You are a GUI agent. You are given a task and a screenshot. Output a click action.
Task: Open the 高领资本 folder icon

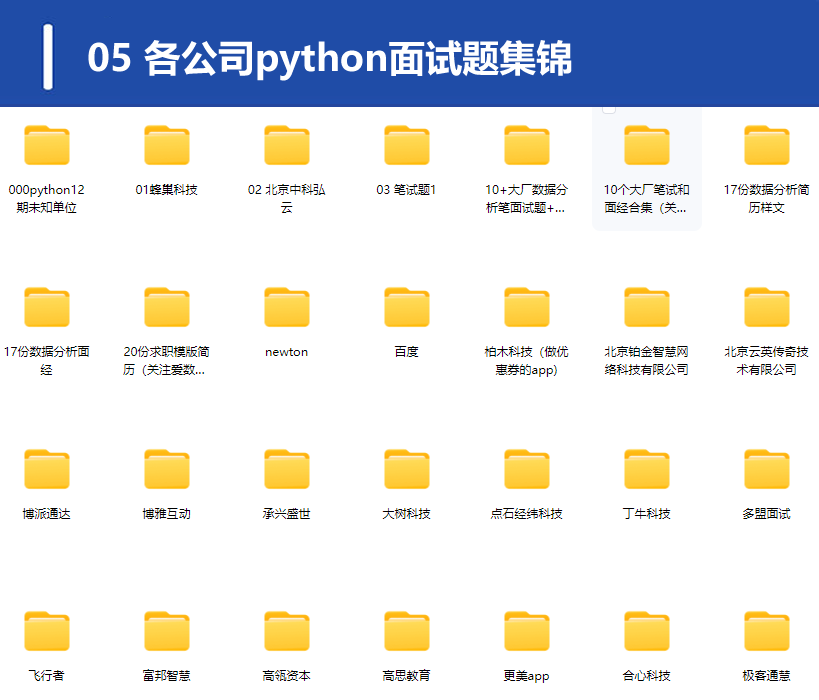[287, 631]
